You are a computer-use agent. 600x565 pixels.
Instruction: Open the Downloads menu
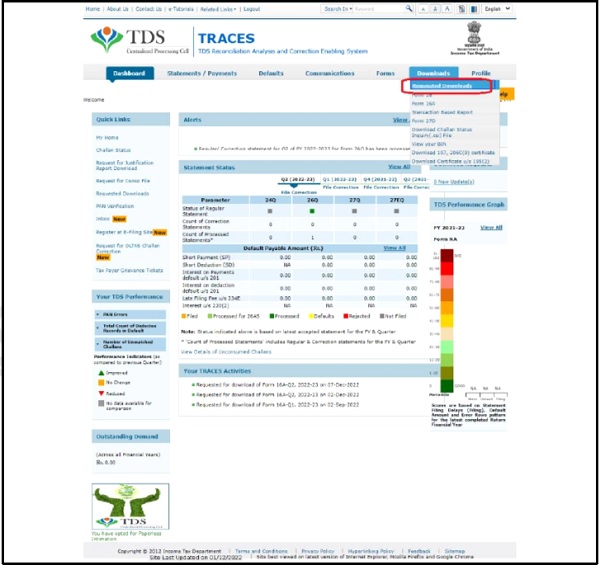point(434,73)
